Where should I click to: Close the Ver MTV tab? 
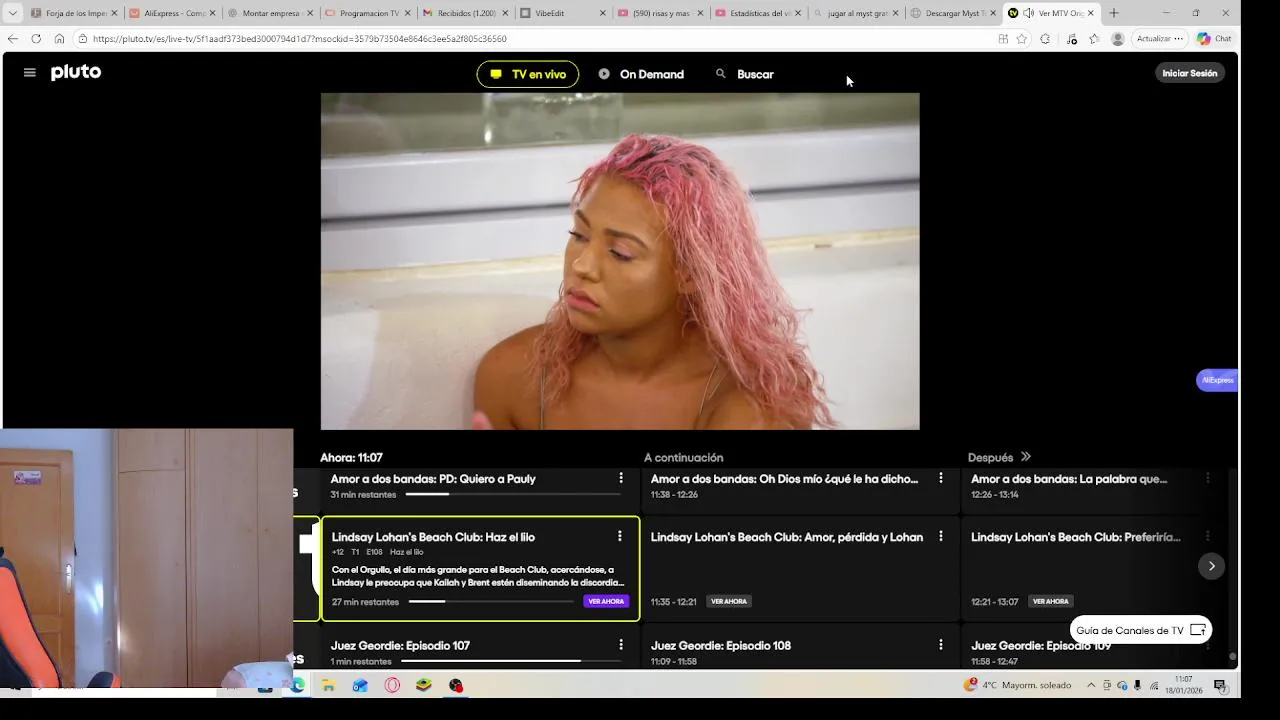click(x=1090, y=13)
